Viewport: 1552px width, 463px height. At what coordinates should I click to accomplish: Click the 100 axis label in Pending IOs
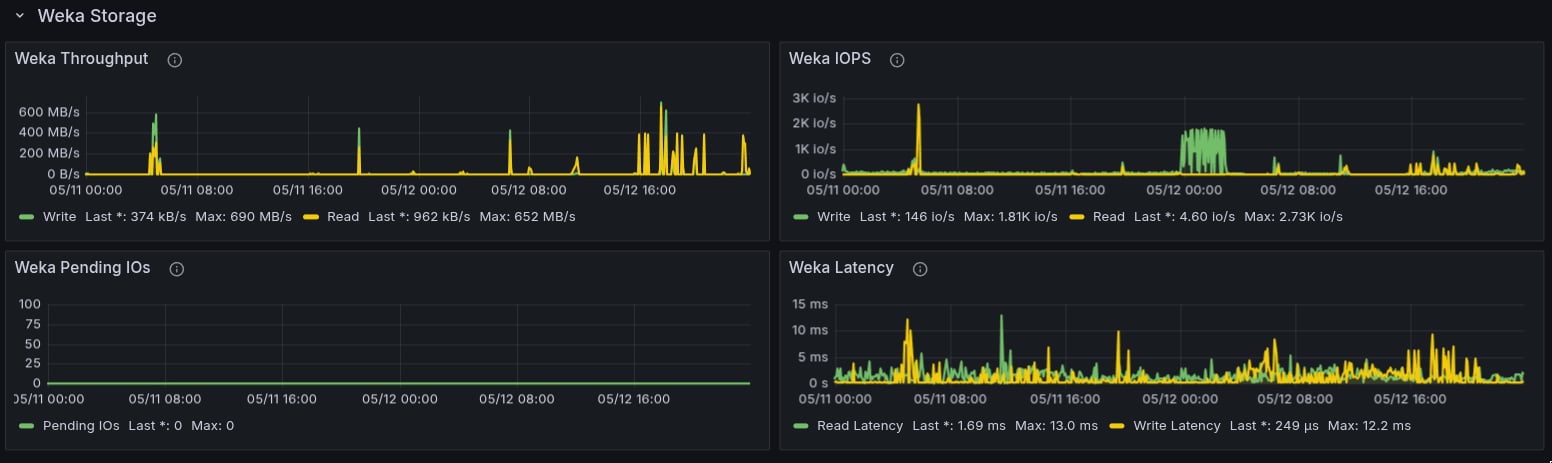29,304
